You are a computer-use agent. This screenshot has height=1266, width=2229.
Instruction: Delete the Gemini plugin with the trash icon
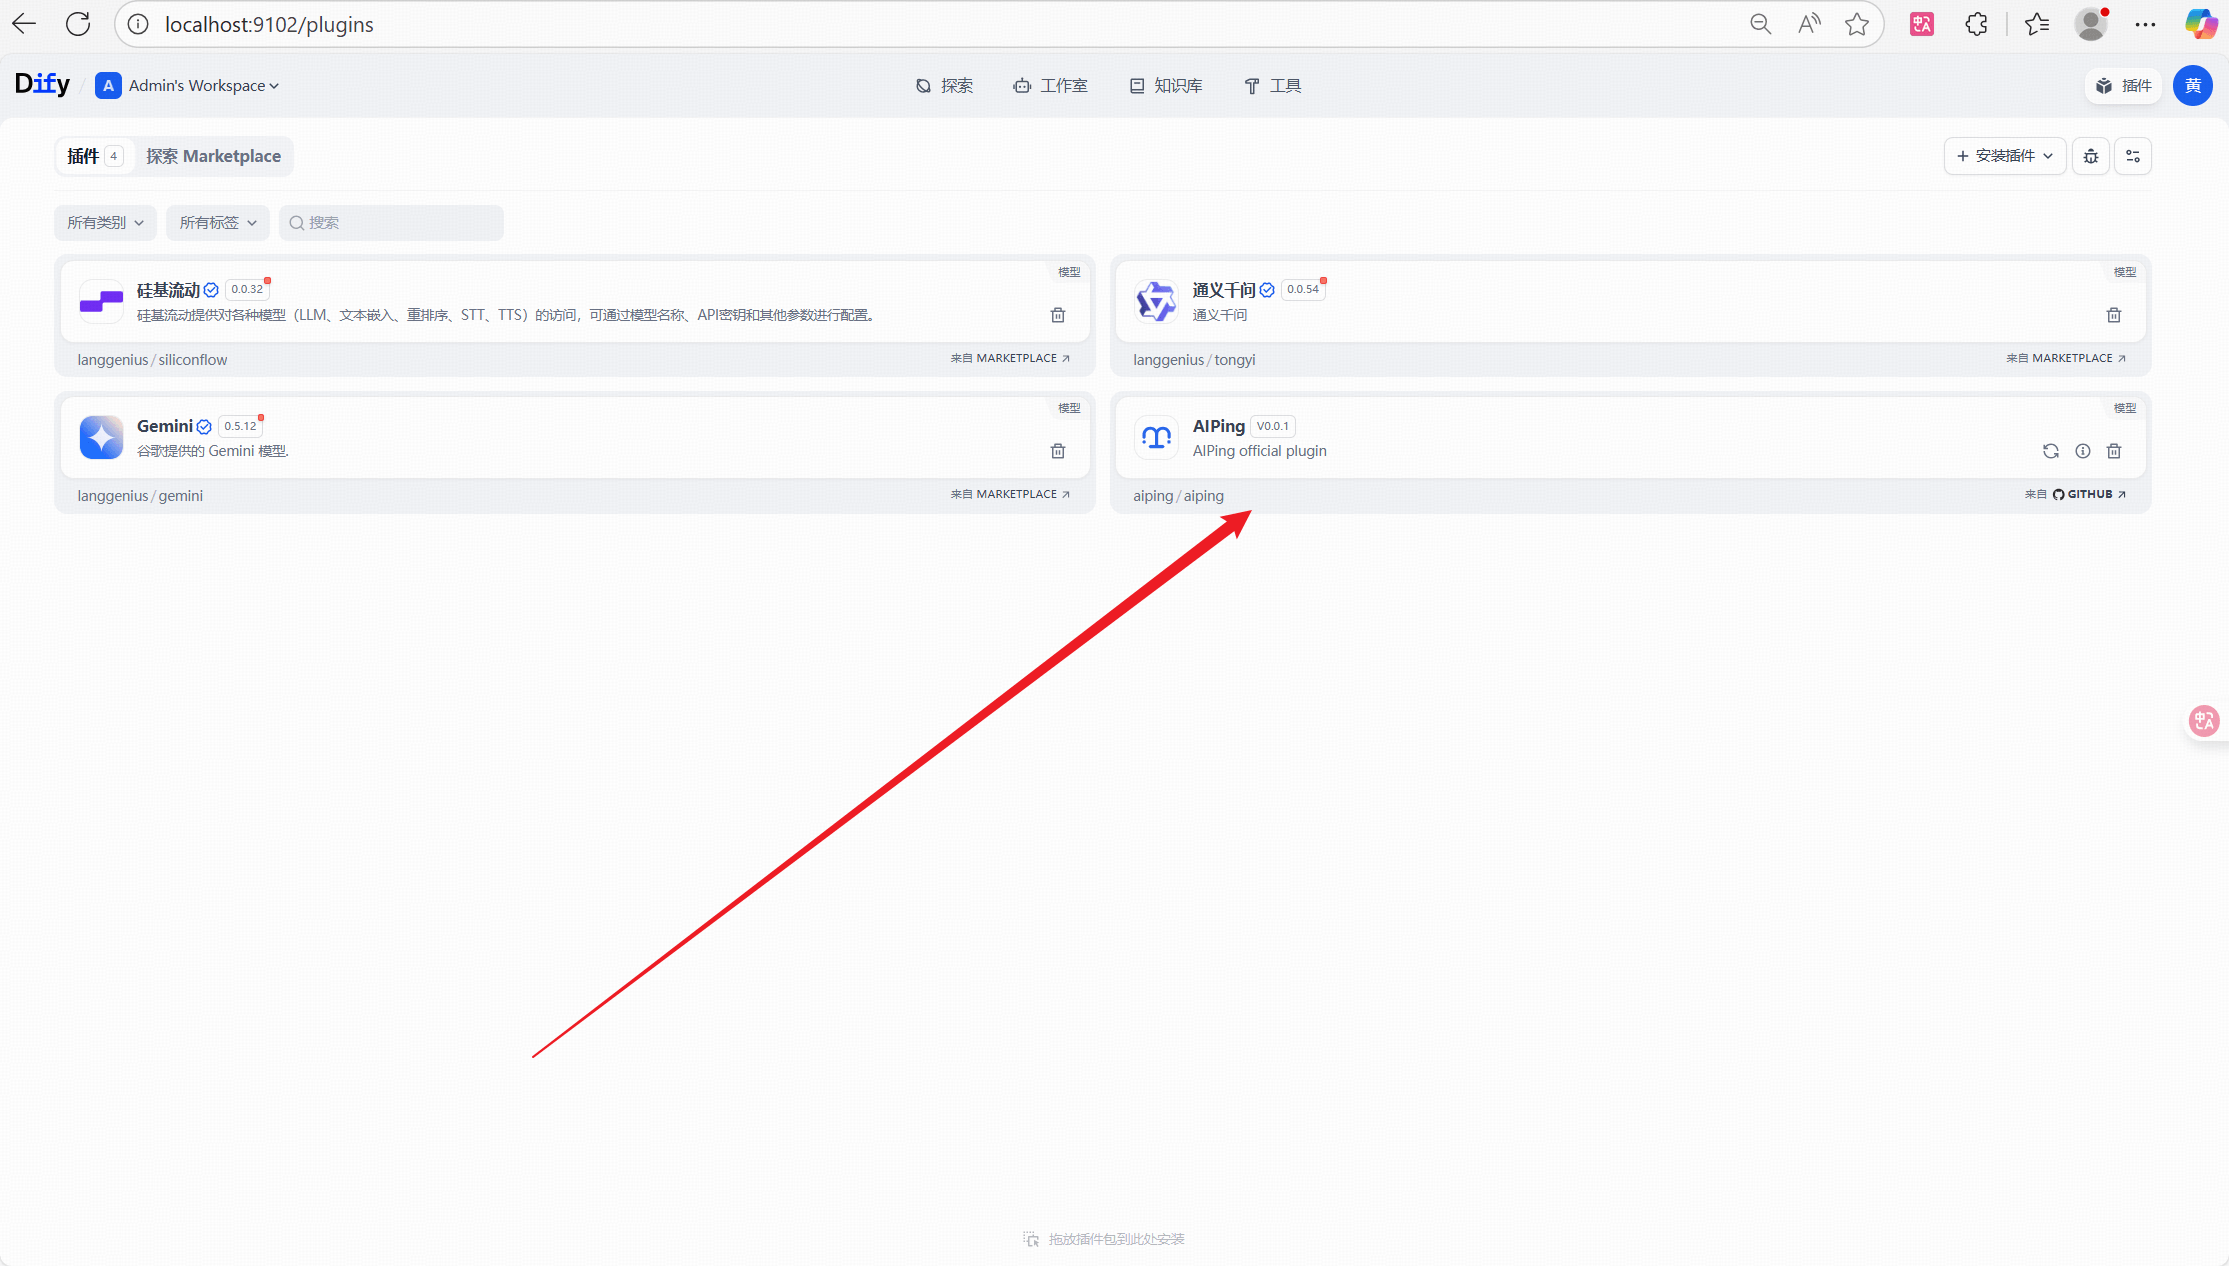pyautogui.click(x=1057, y=451)
